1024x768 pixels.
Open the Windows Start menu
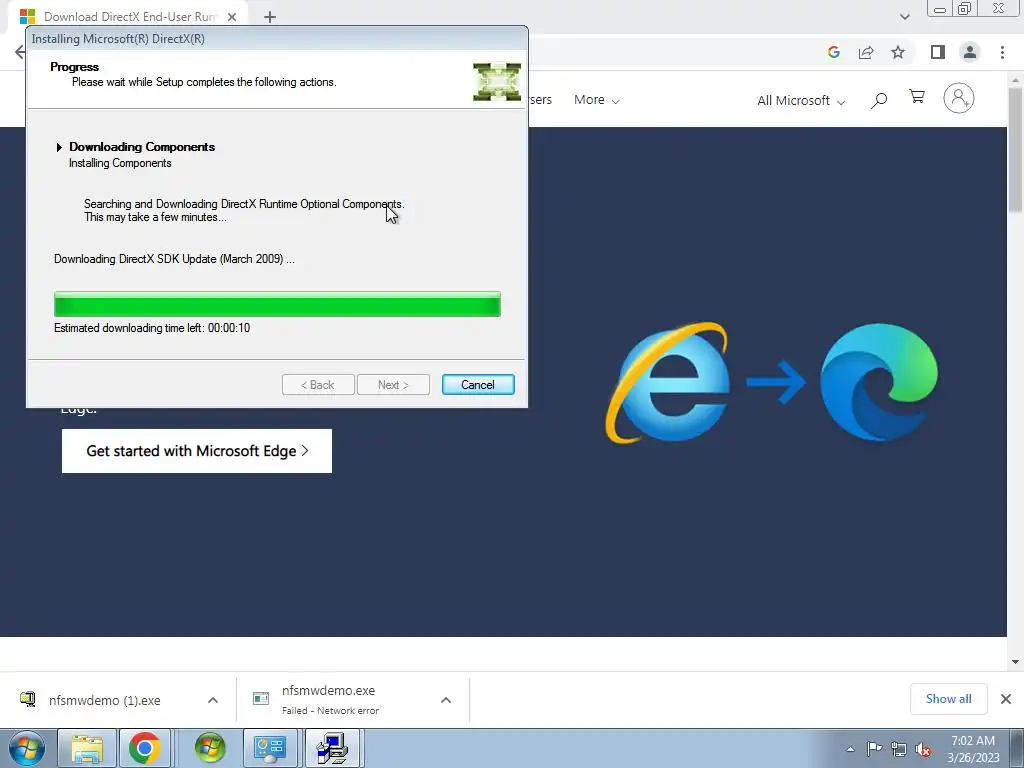coord(26,748)
